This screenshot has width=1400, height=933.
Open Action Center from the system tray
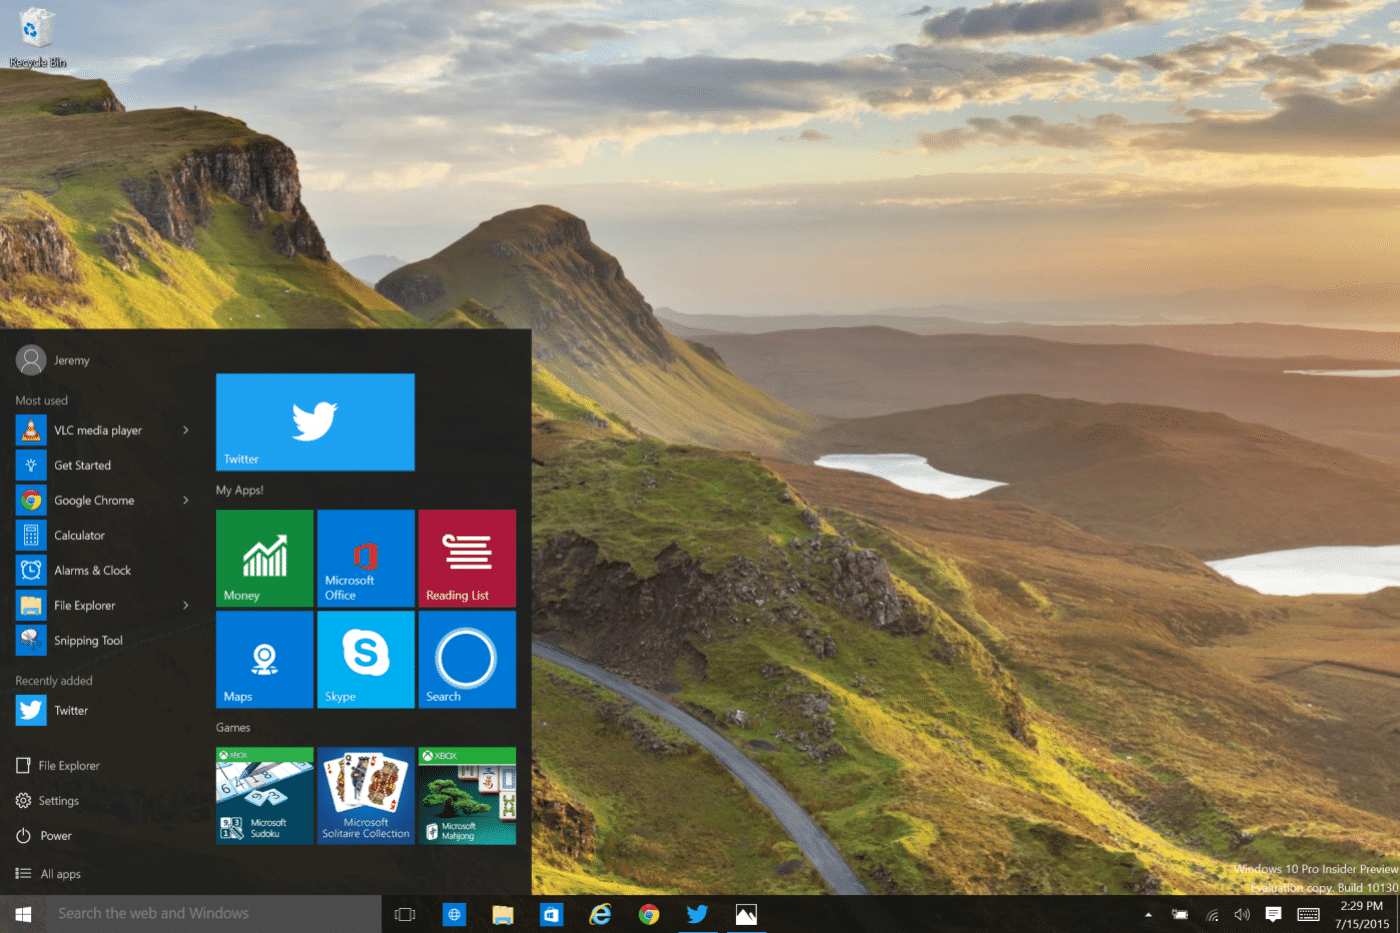(x=1272, y=913)
